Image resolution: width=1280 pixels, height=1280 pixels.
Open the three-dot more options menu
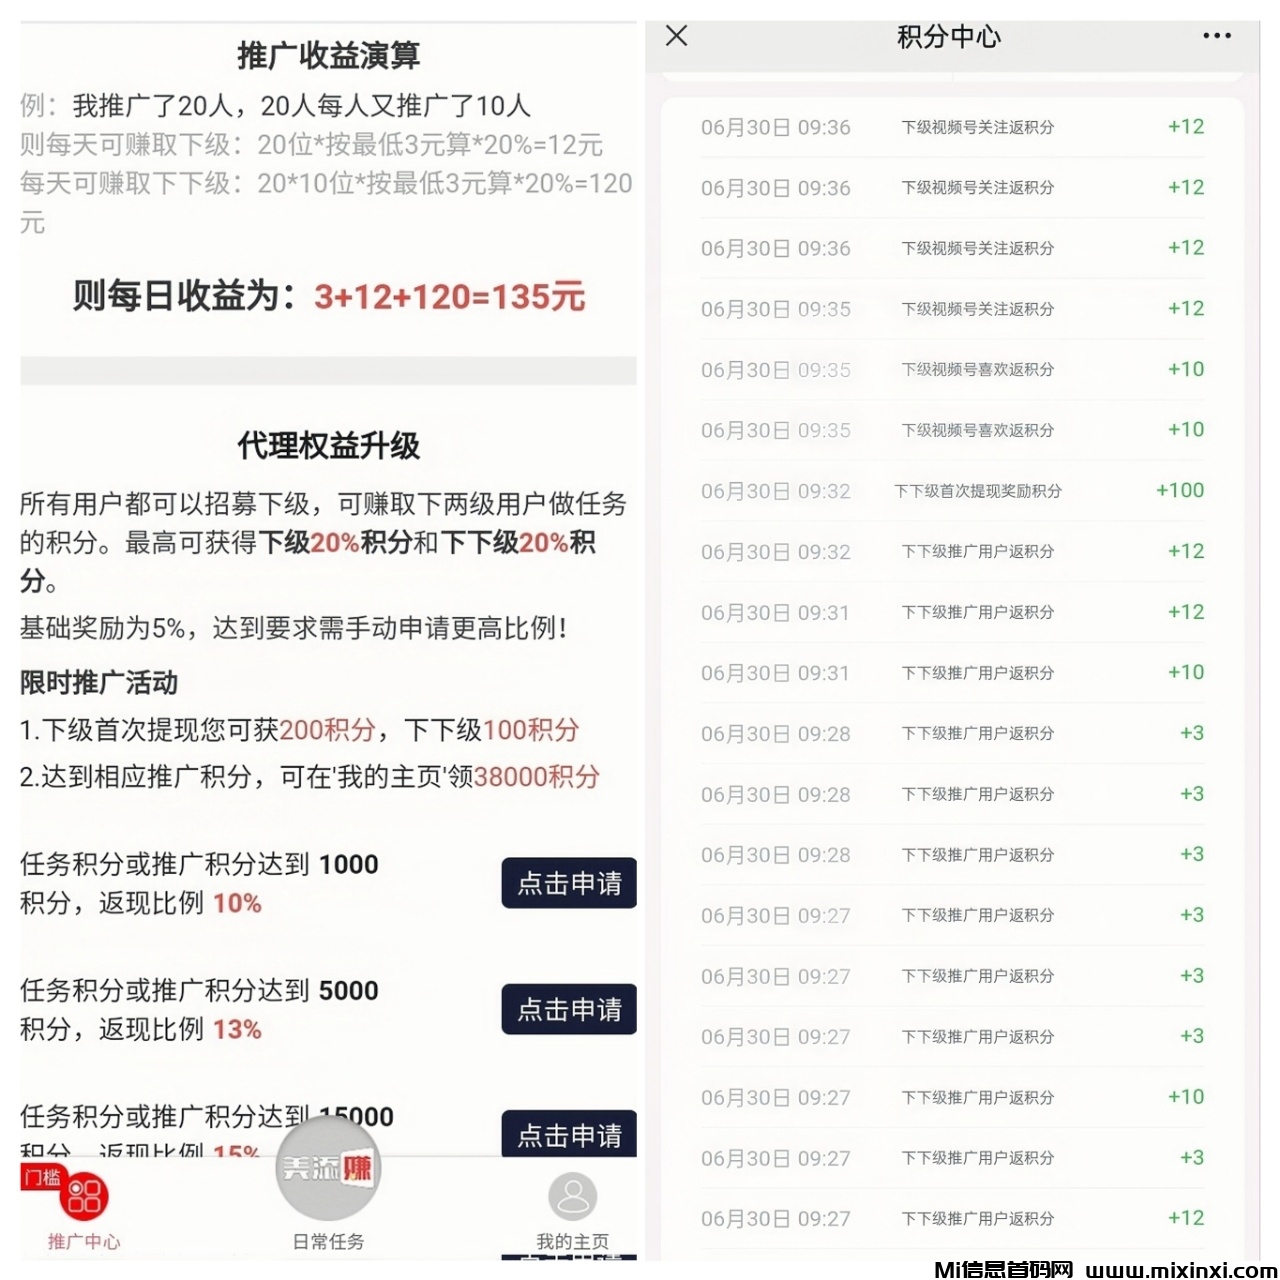[x=1216, y=36]
